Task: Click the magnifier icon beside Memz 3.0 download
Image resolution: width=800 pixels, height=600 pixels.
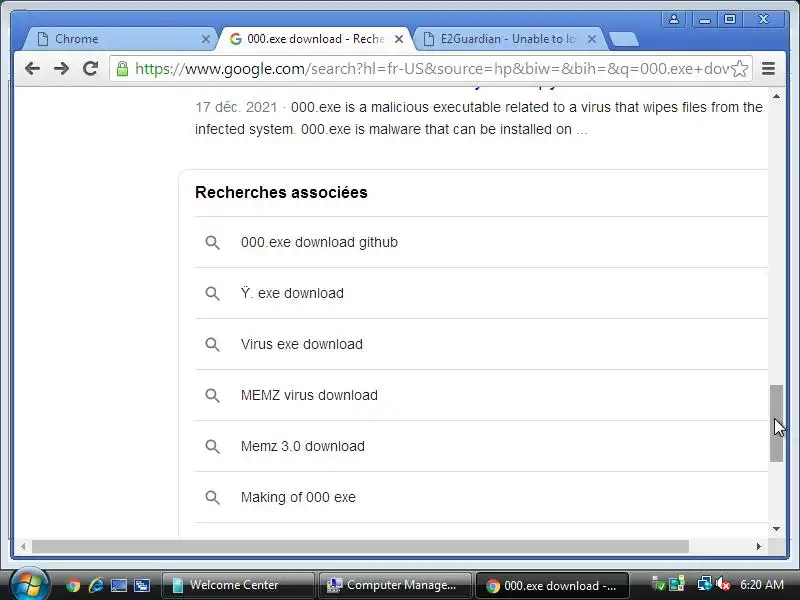Action: 212,446
